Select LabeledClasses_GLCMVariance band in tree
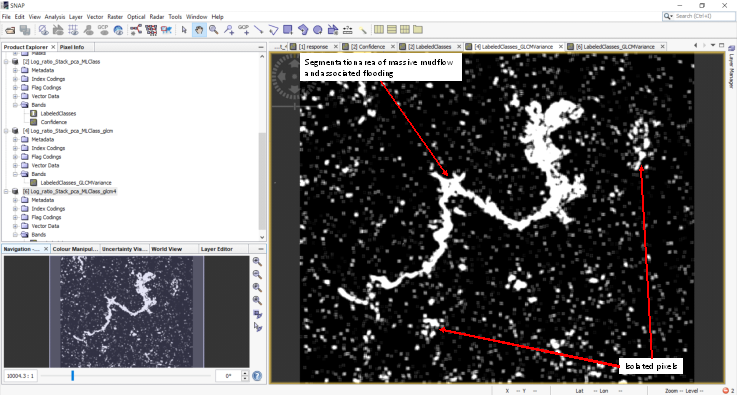This screenshot has width=737, height=395. pos(76,183)
